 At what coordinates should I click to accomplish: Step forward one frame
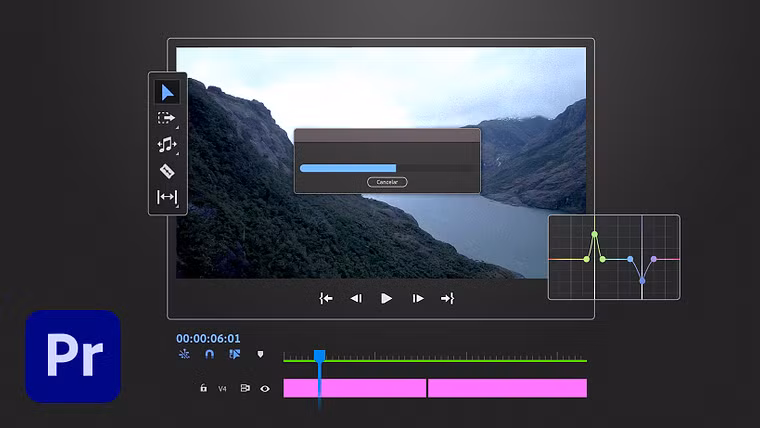[x=417, y=299]
